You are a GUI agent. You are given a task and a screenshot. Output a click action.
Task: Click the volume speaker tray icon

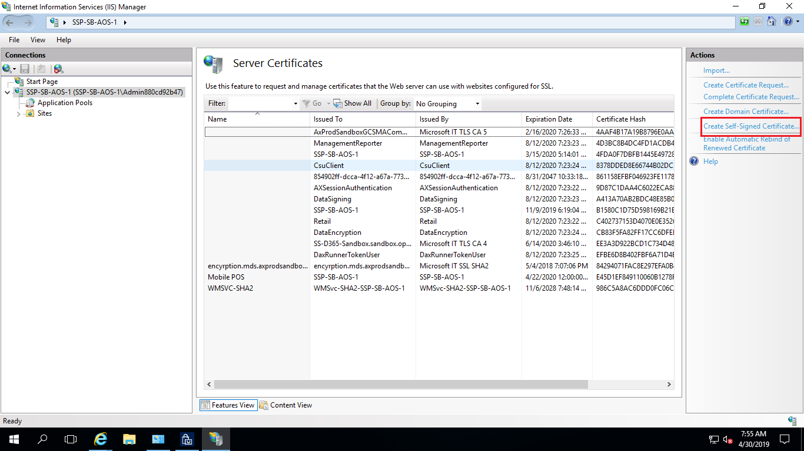pos(728,439)
